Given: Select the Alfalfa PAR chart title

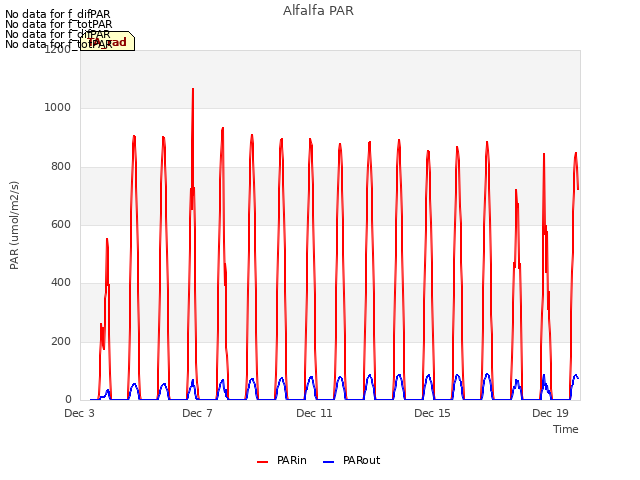Looking at the screenshot, I should [x=318, y=11].
